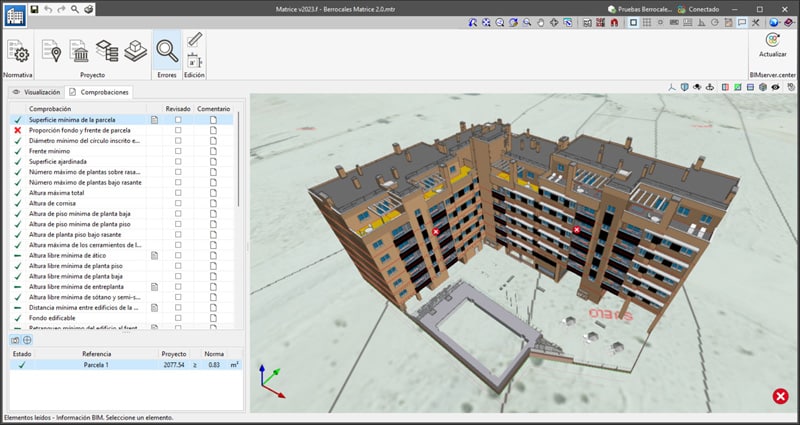Viewport: 800px width, 425px height.
Task: Tick Revisado for Altura de cornisa
Action: coord(178,203)
